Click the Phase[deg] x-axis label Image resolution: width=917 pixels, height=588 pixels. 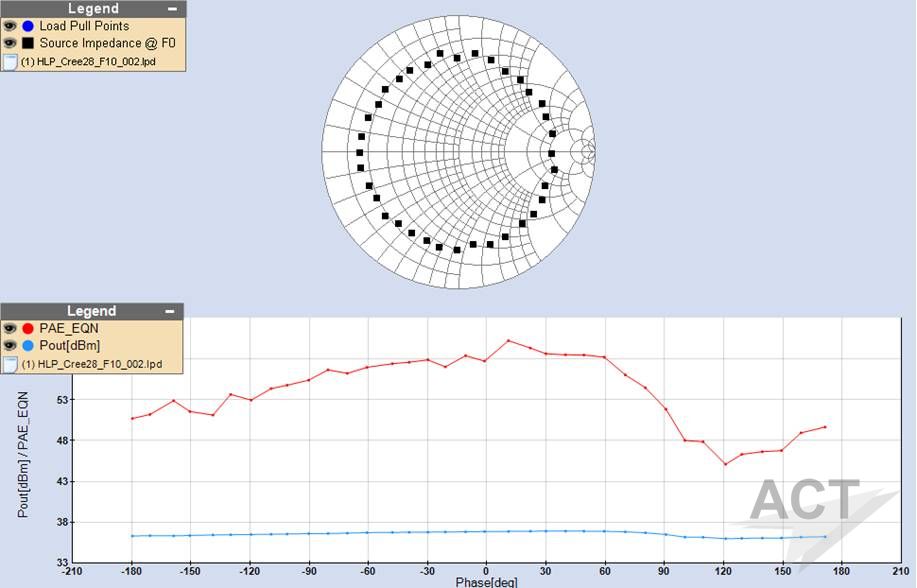(487, 582)
